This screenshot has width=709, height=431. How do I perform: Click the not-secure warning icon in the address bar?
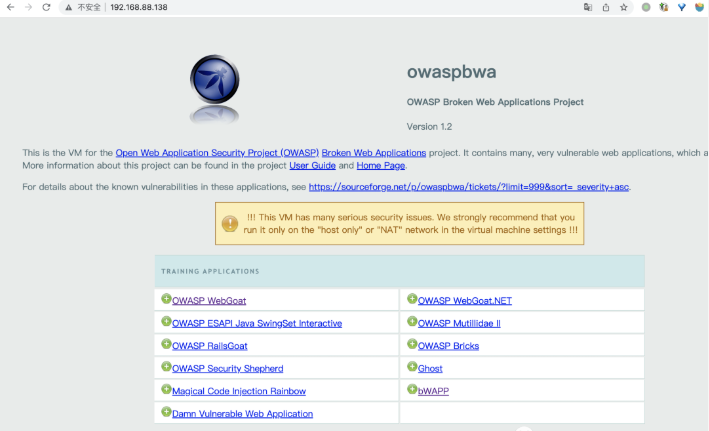tap(69, 7)
